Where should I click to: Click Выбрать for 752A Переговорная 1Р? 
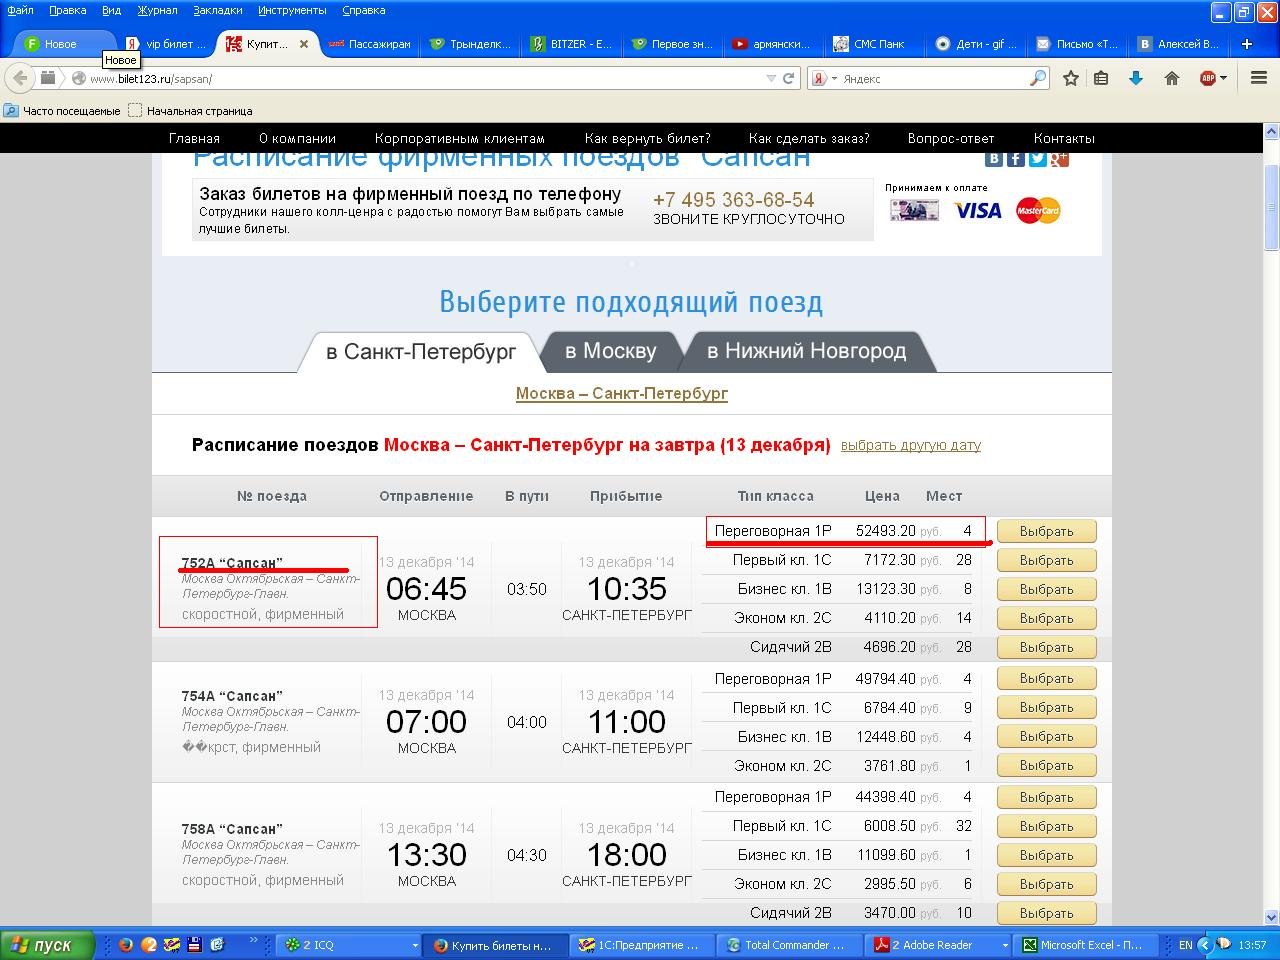(x=1046, y=531)
